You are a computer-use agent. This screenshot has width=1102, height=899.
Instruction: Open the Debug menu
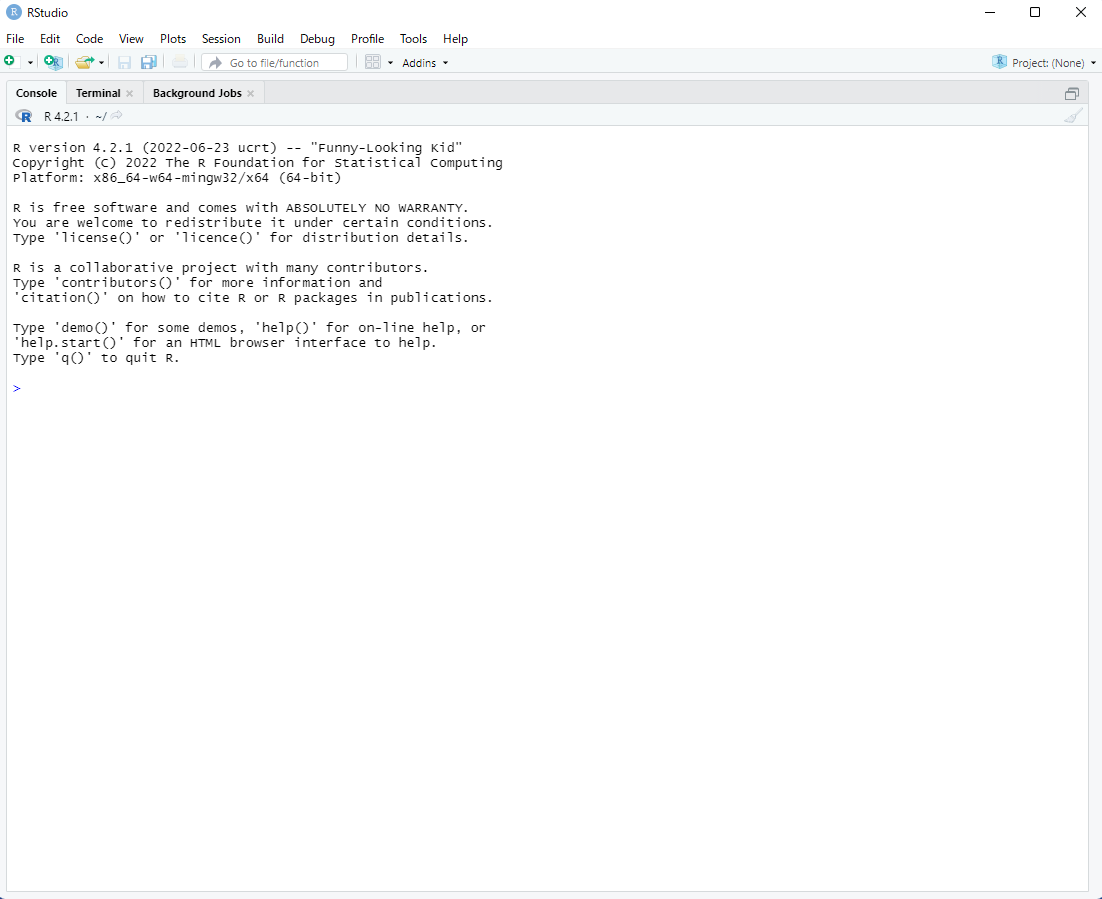[317, 39]
